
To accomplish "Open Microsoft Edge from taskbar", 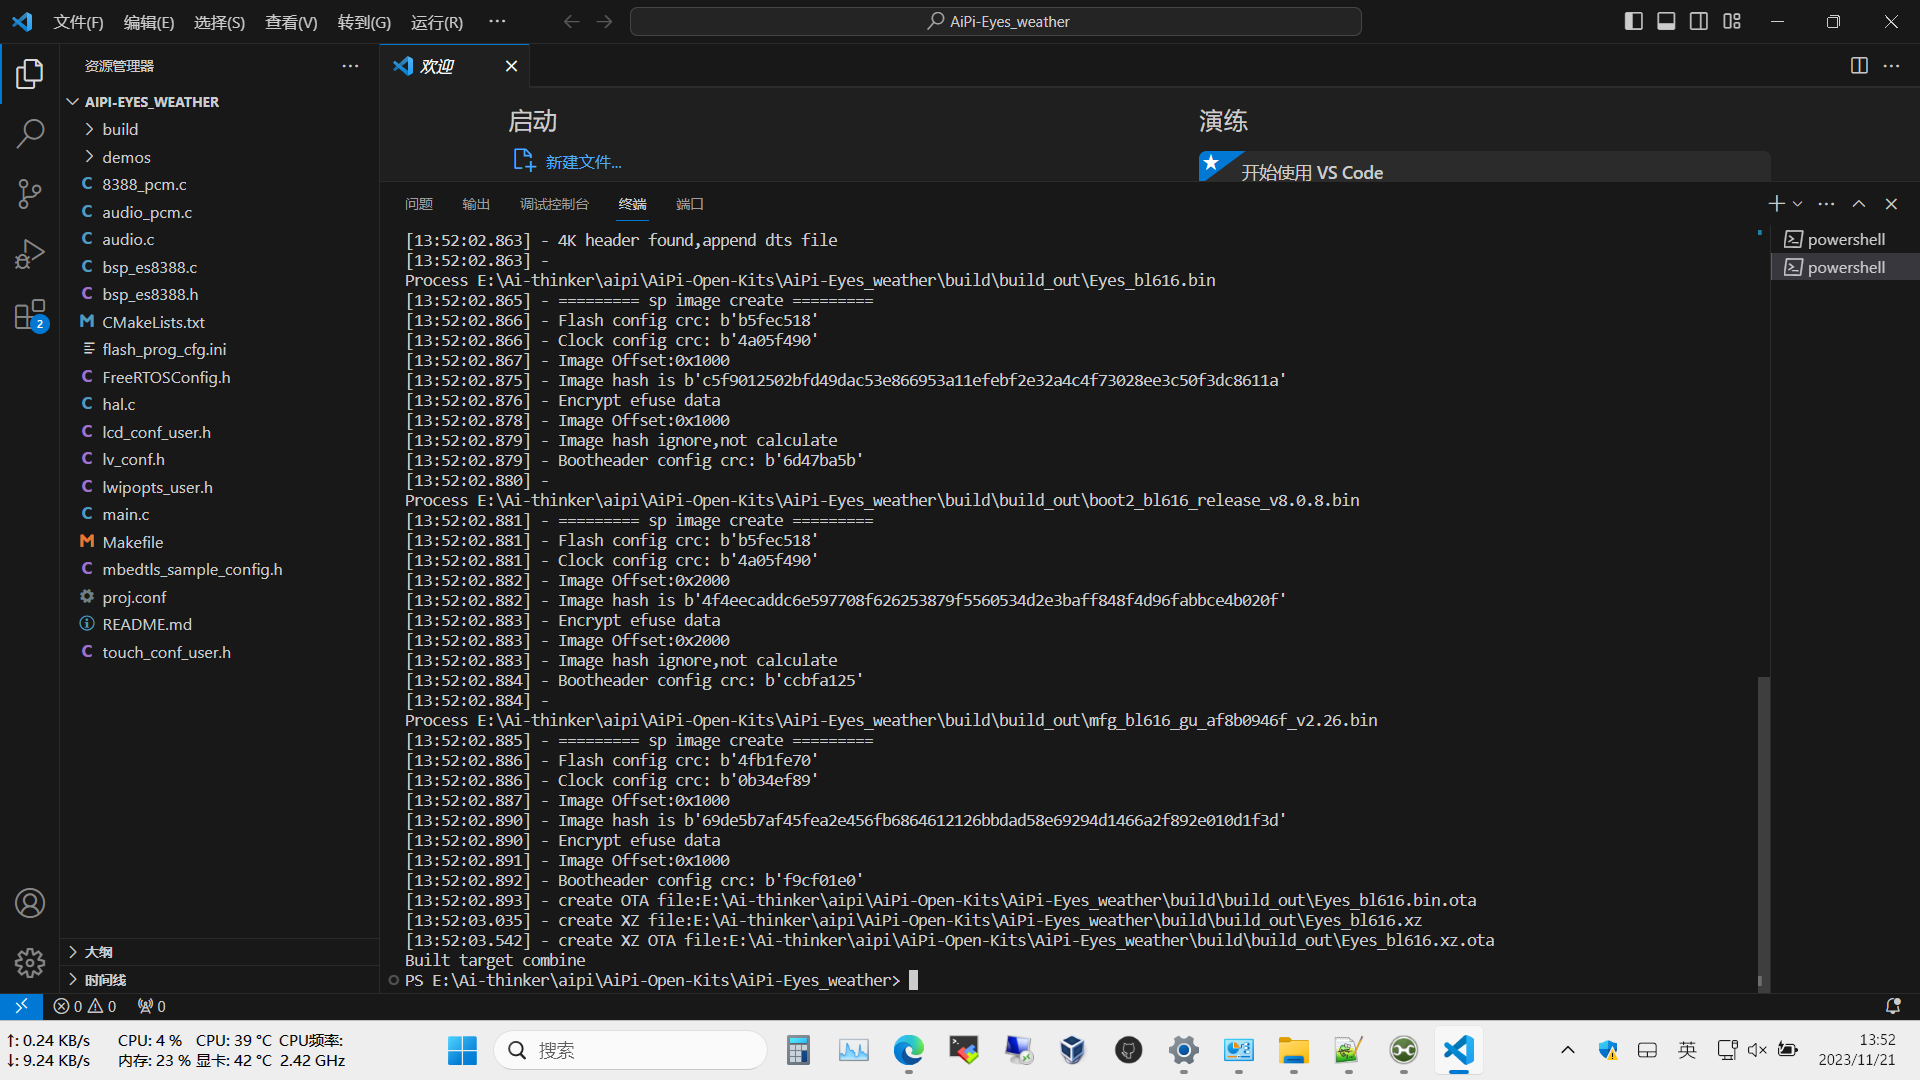I will tap(908, 1050).
